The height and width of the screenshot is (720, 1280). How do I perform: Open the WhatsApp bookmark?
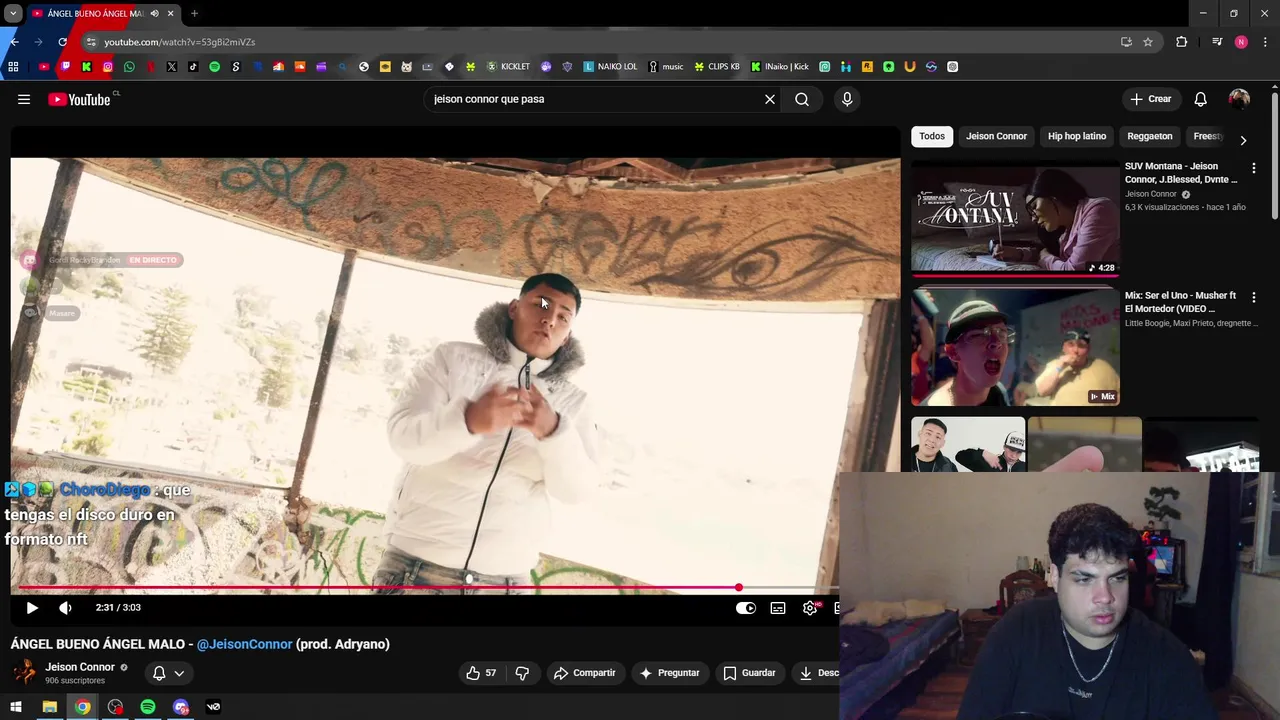pos(129,67)
